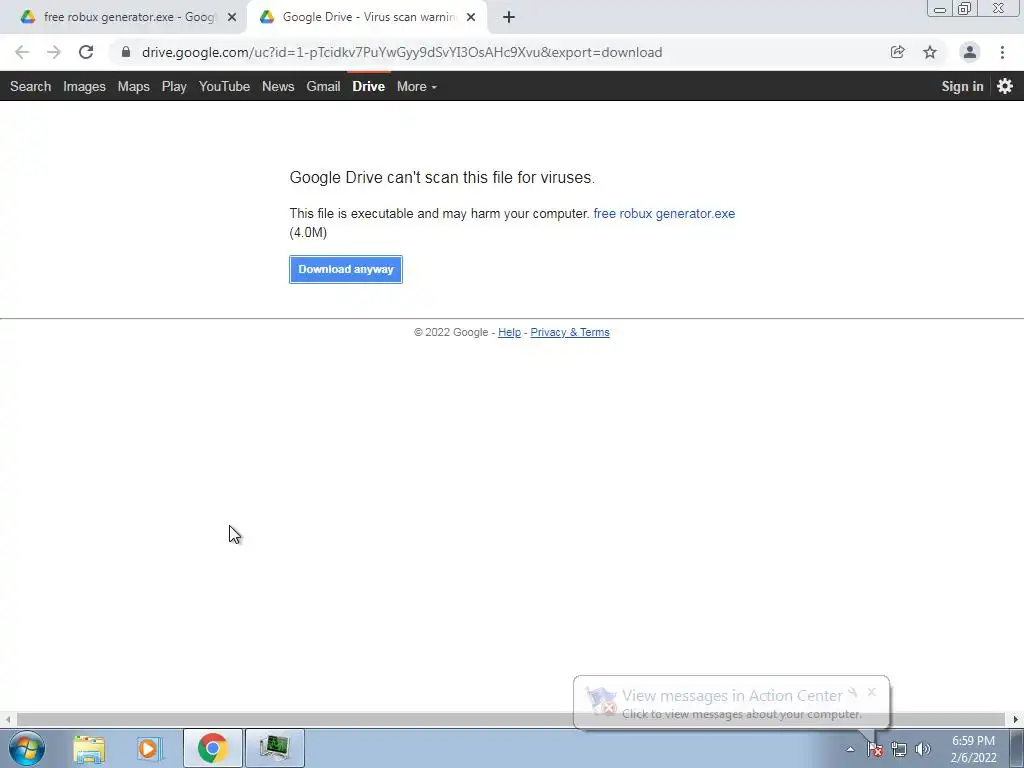1024x768 pixels.
Task: Click the browser forward arrow
Action: (x=54, y=52)
